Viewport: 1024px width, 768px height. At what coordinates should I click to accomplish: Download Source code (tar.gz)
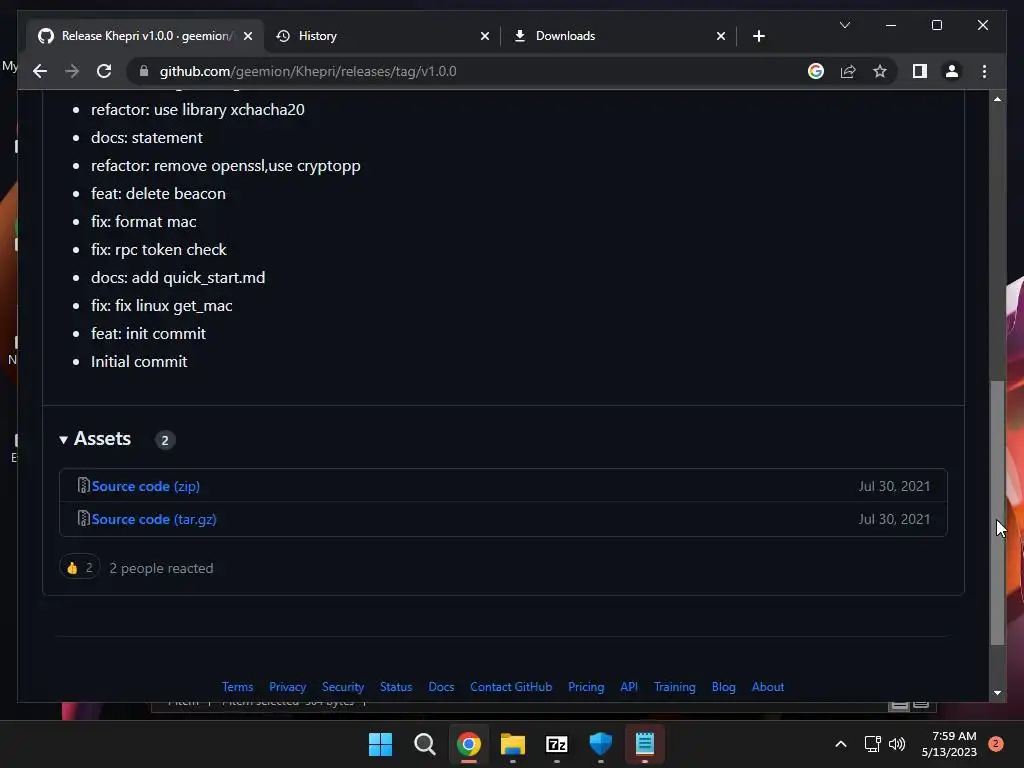154,519
